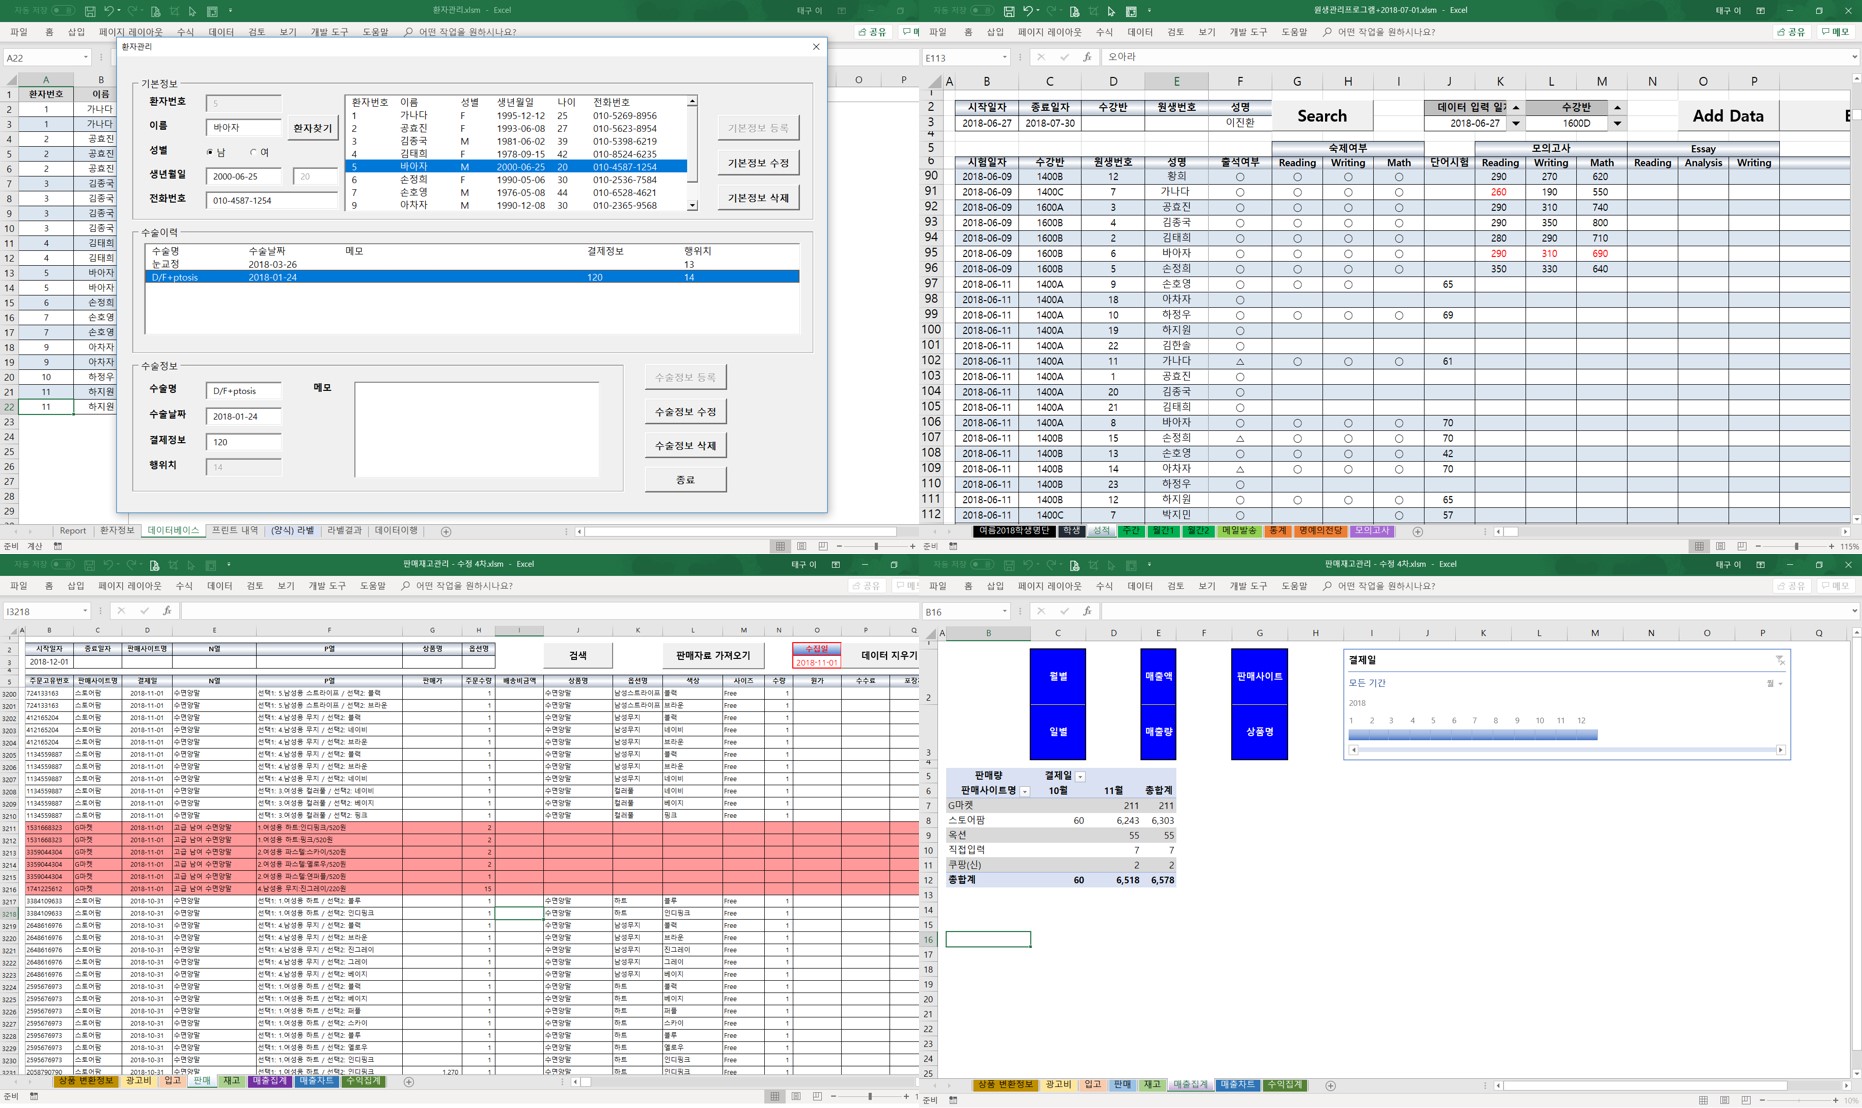Switch 환자관리 workbook to Normal view
Image resolution: width=1862 pixels, height=1108 pixels.
pyautogui.click(x=780, y=547)
